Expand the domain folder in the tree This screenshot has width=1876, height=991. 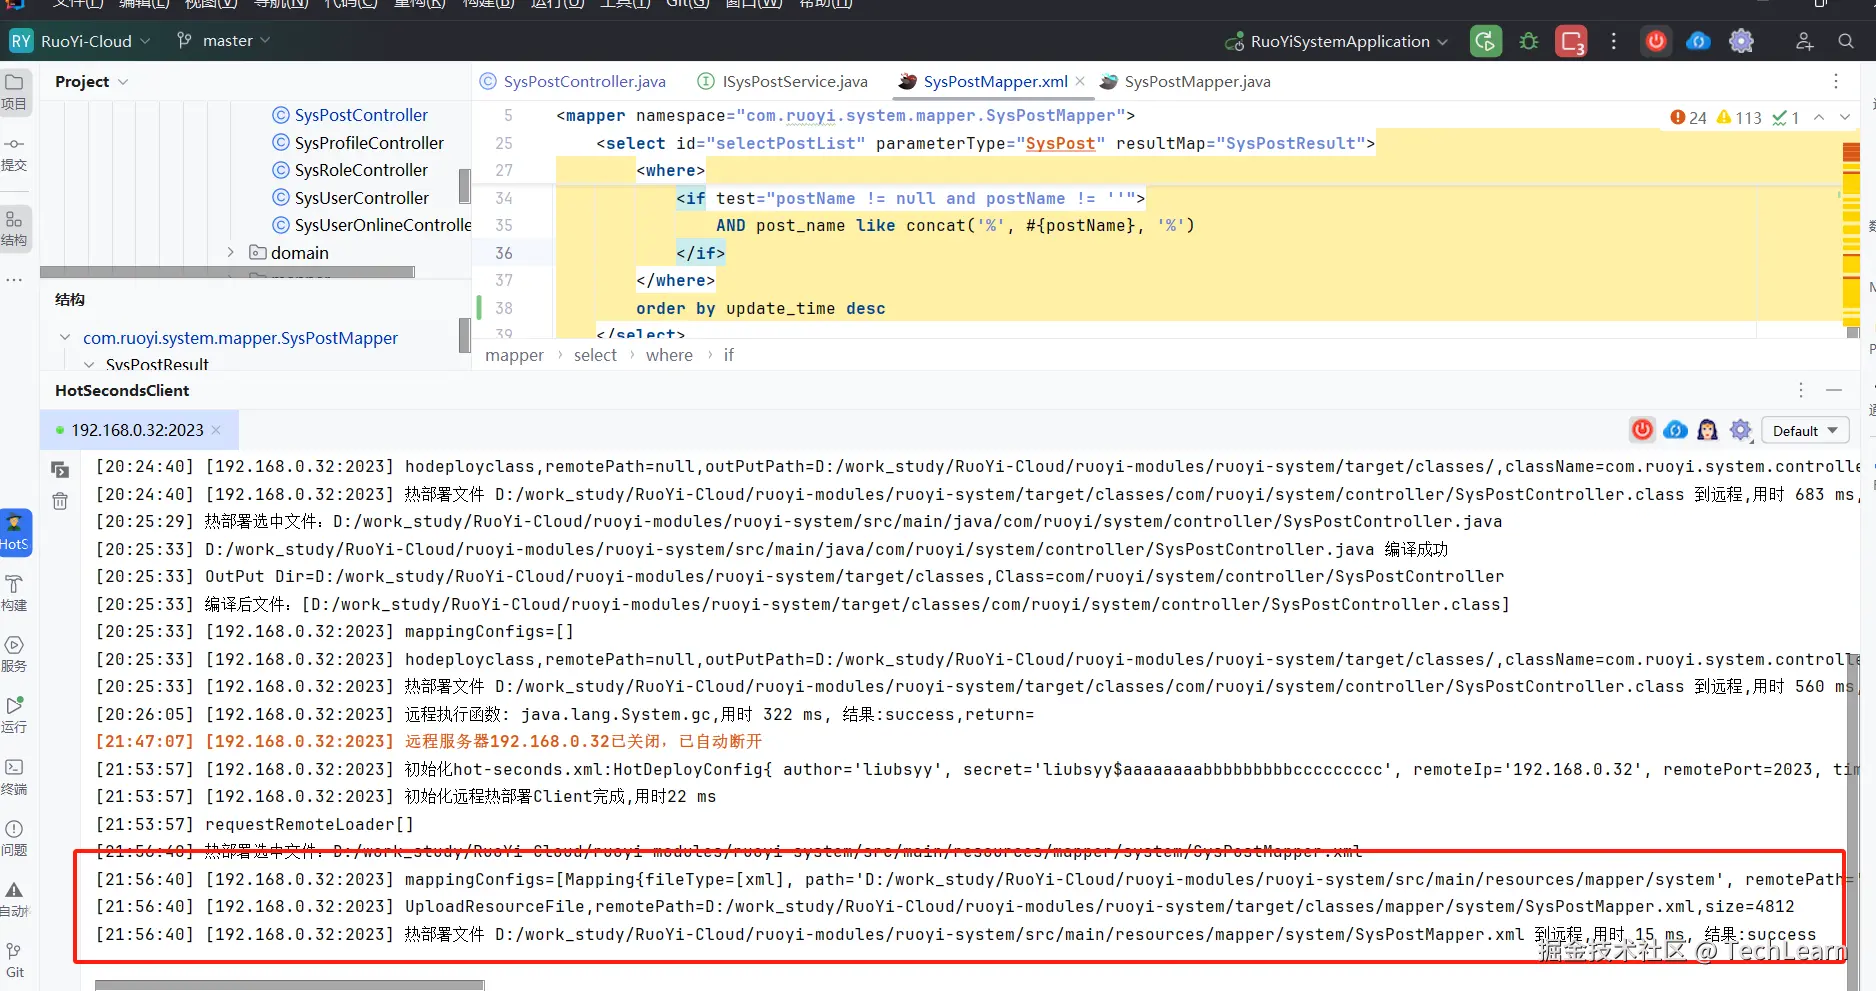[x=230, y=252]
